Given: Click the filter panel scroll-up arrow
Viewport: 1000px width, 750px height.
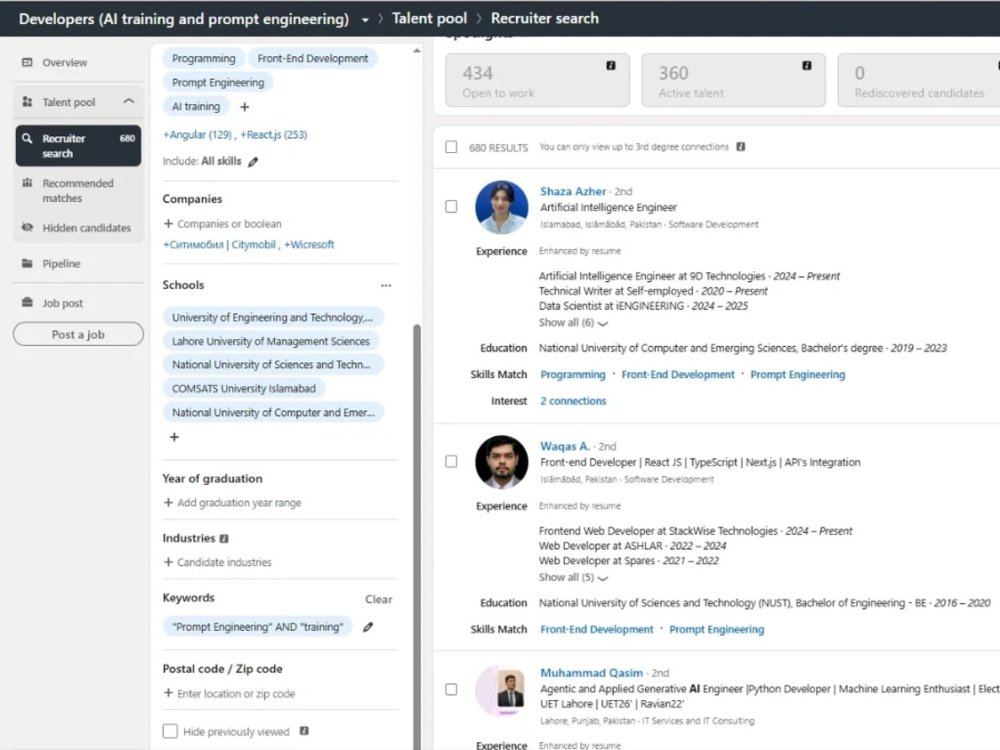Looking at the screenshot, I should tap(417, 50).
